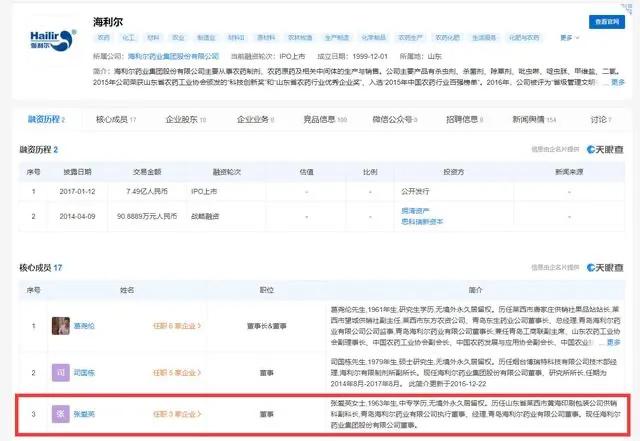This screenshot has height=441, width=640.
Task: Select the 农药化肥 tag
Action: [x=447, y=38]
